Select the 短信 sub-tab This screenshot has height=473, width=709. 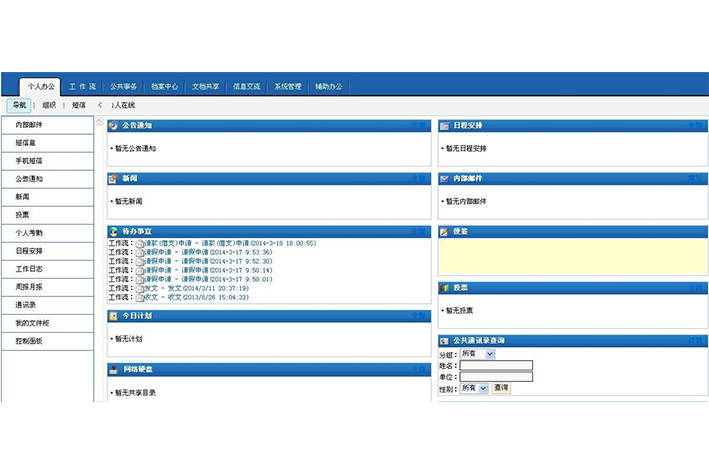click(79, 105)
